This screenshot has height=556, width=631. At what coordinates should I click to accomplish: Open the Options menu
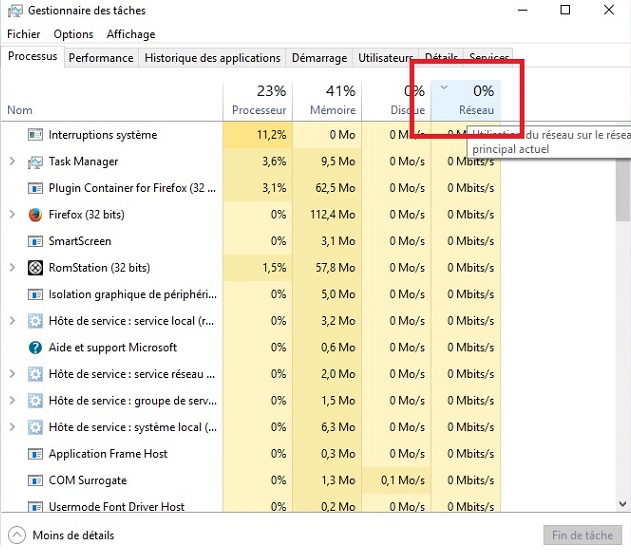click(x=73, y=34)
